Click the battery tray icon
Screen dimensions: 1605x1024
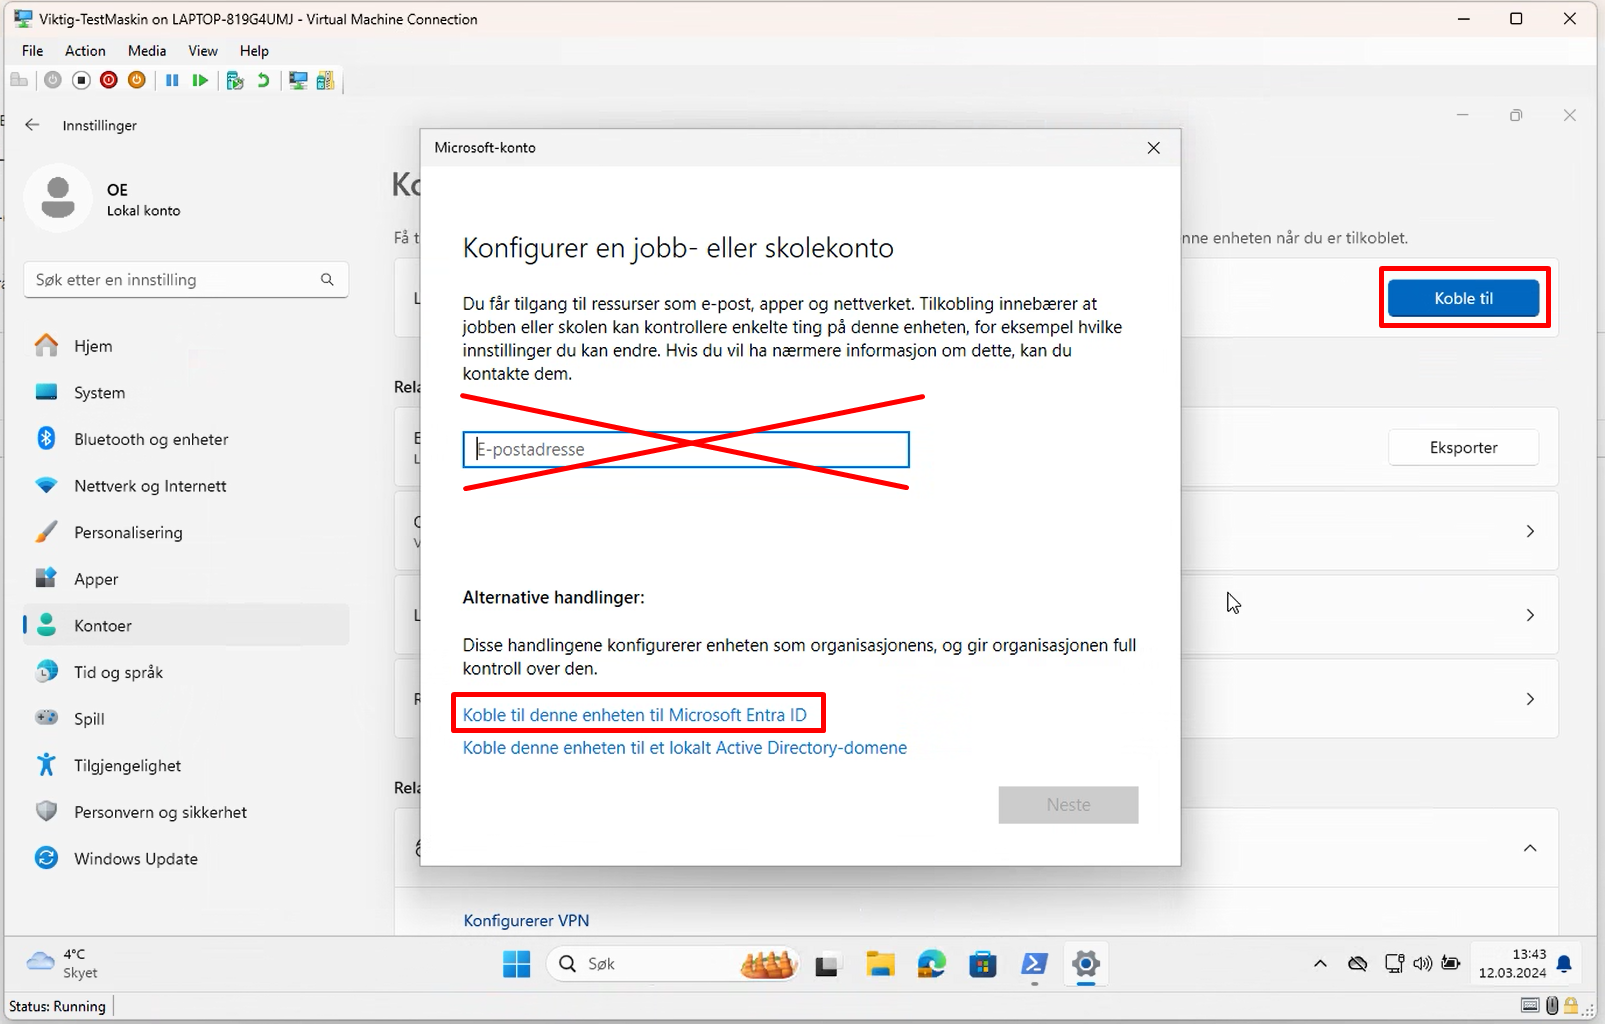(1450, 964)
